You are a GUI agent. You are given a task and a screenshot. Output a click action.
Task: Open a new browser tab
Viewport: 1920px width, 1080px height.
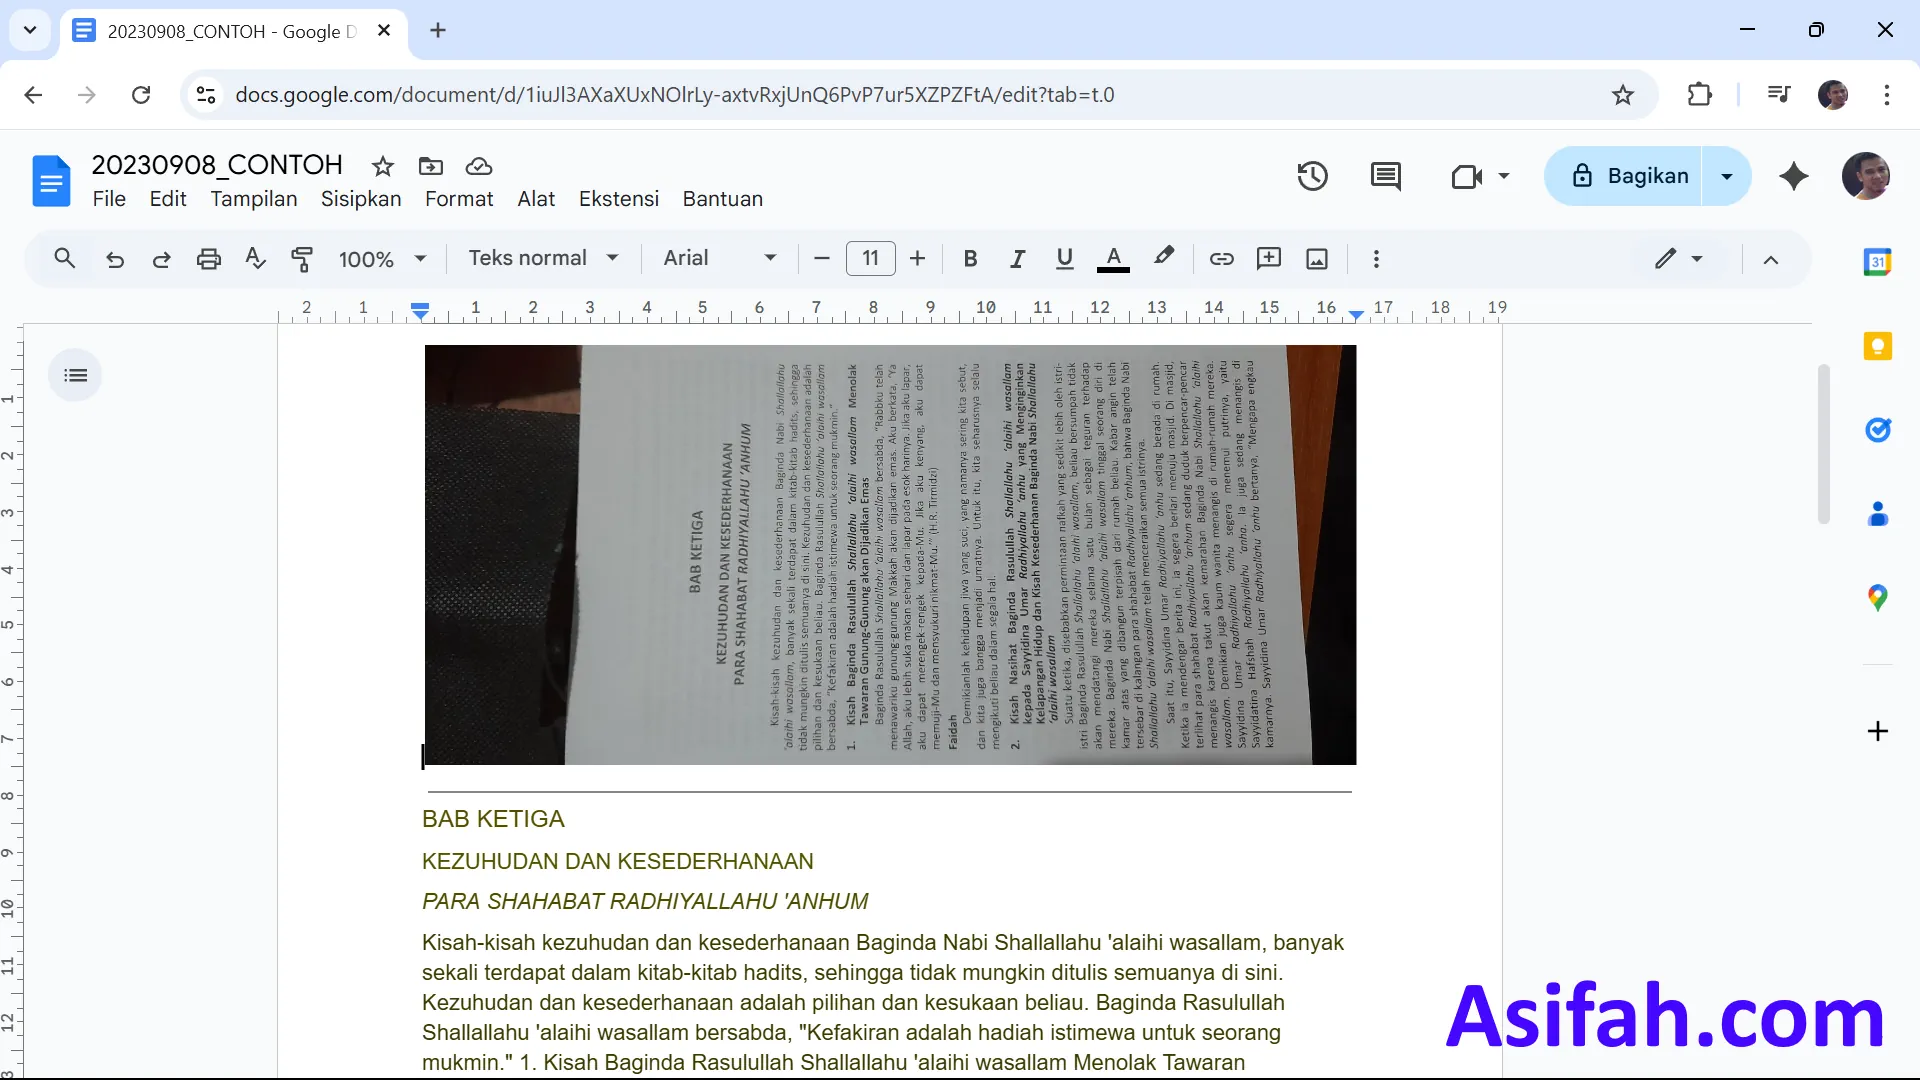pyautogui.click(x=438, y=30)
